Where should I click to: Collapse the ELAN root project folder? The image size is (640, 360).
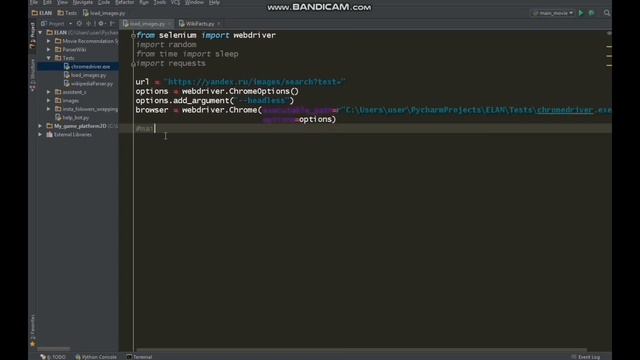(40, 33)
